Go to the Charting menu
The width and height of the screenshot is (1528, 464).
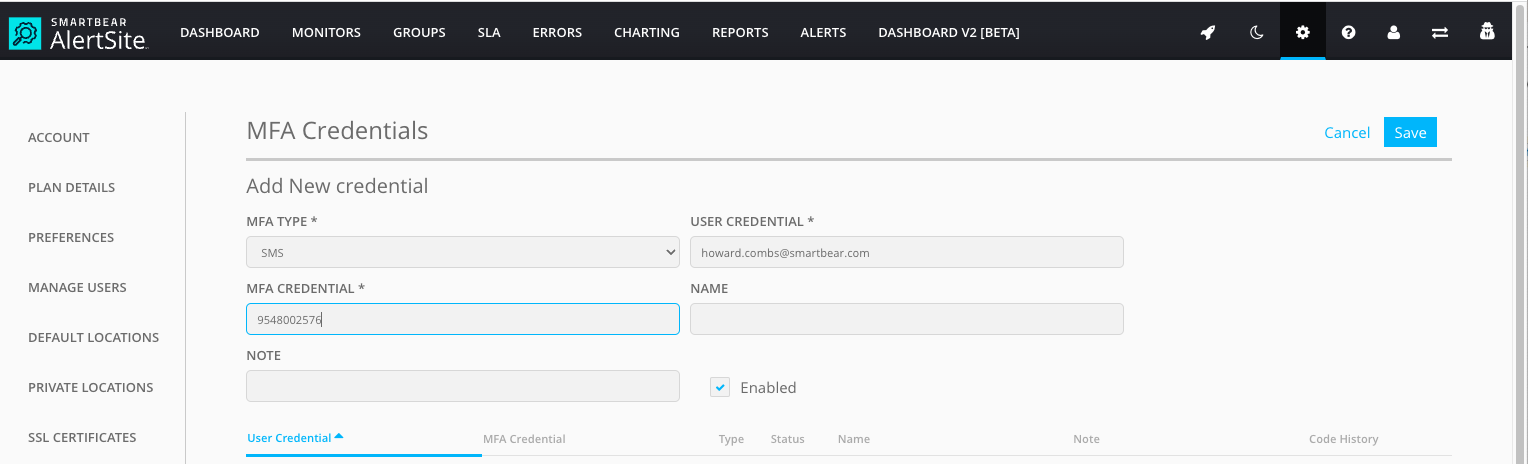tap(646, 32)
